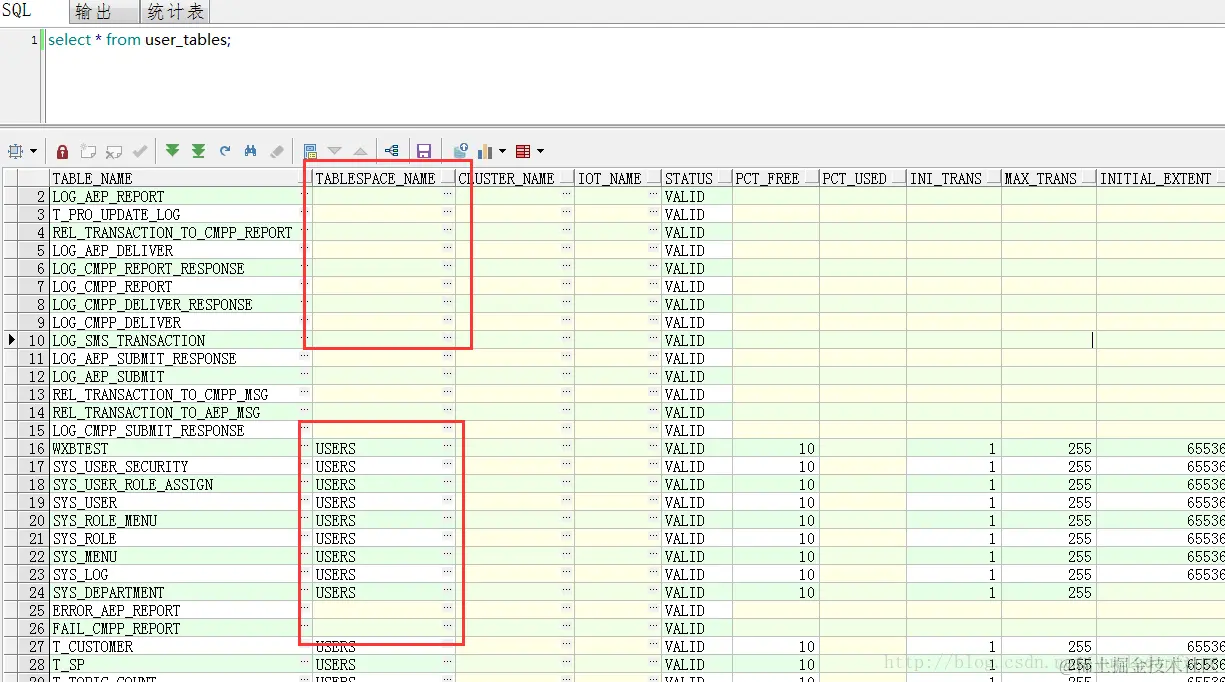Click the linked query tree icon
The image size is (1225, 682).
pos(391,151)
